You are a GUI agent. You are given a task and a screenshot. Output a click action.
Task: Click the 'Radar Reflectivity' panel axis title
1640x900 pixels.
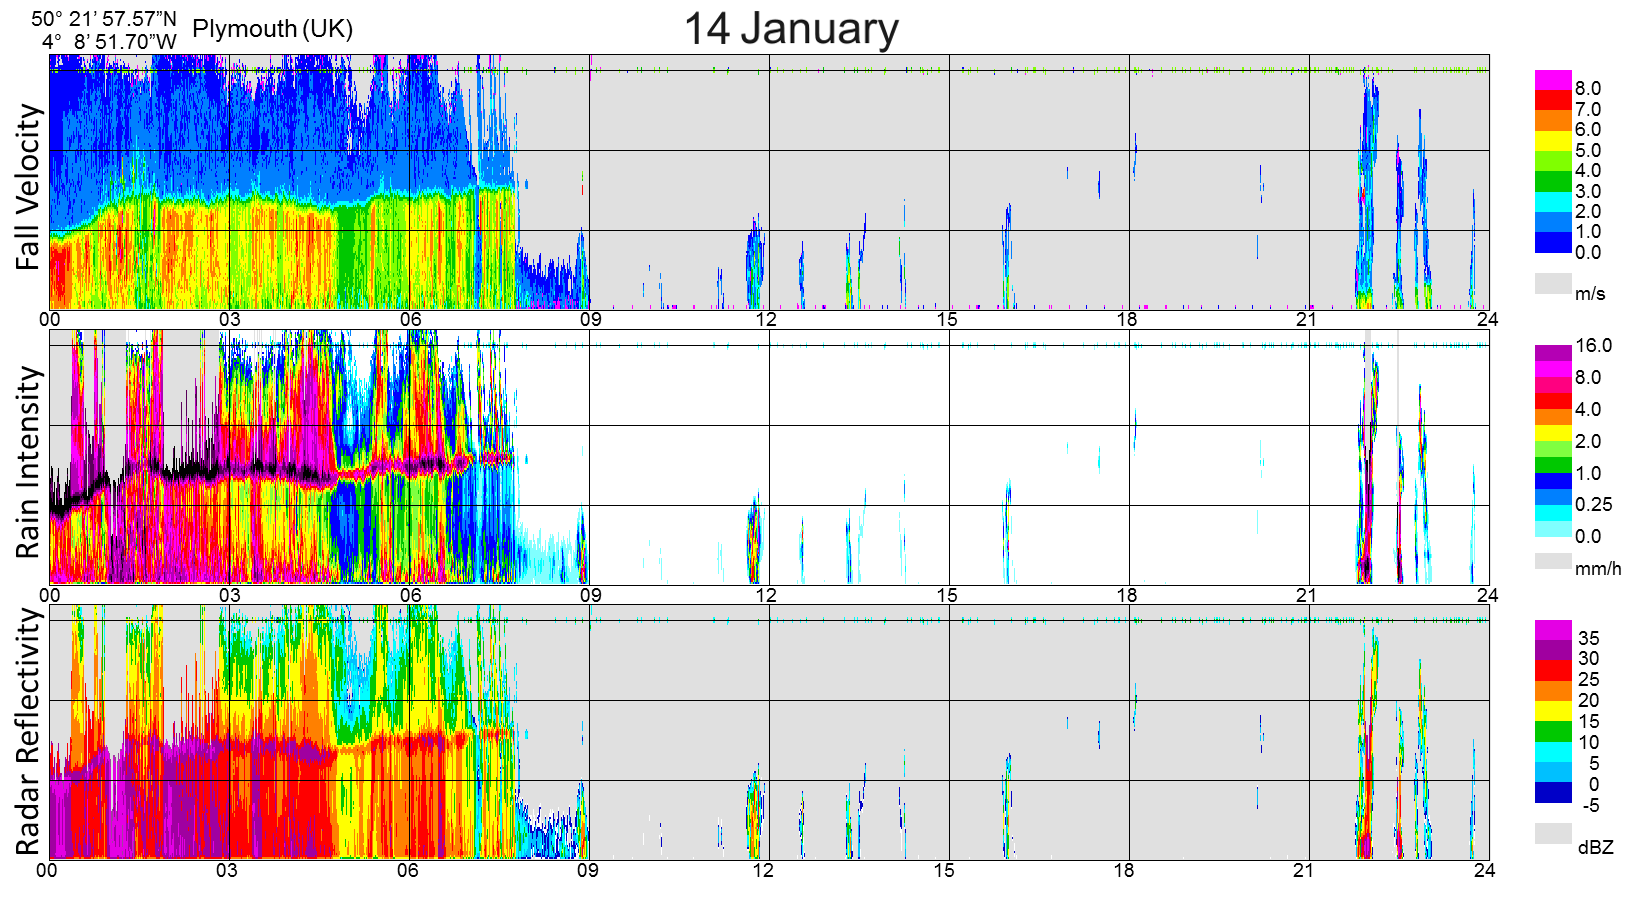28,732
